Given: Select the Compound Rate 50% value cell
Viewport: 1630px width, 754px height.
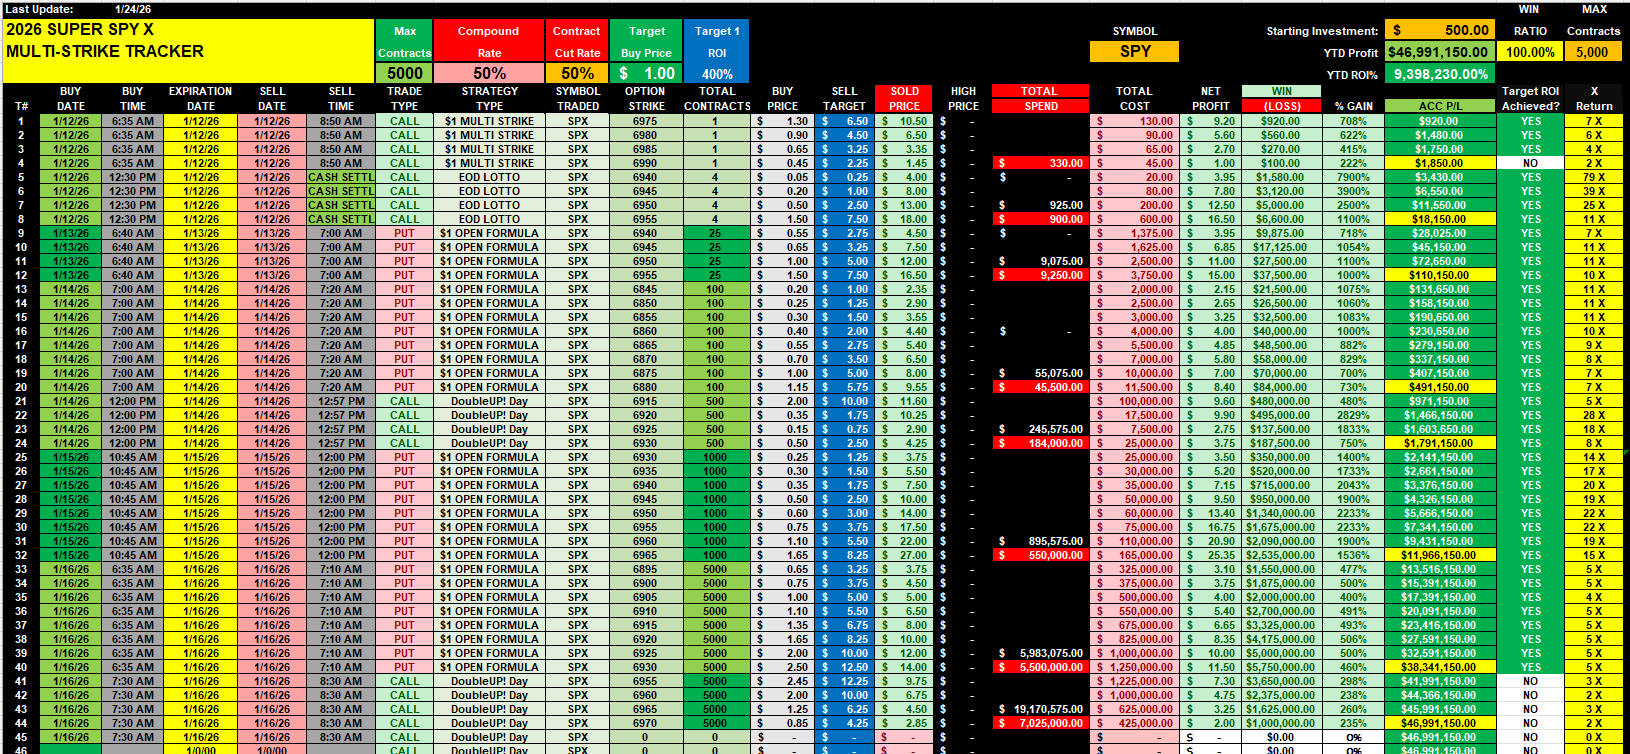Looking at the screenshot, I should 488,73.
